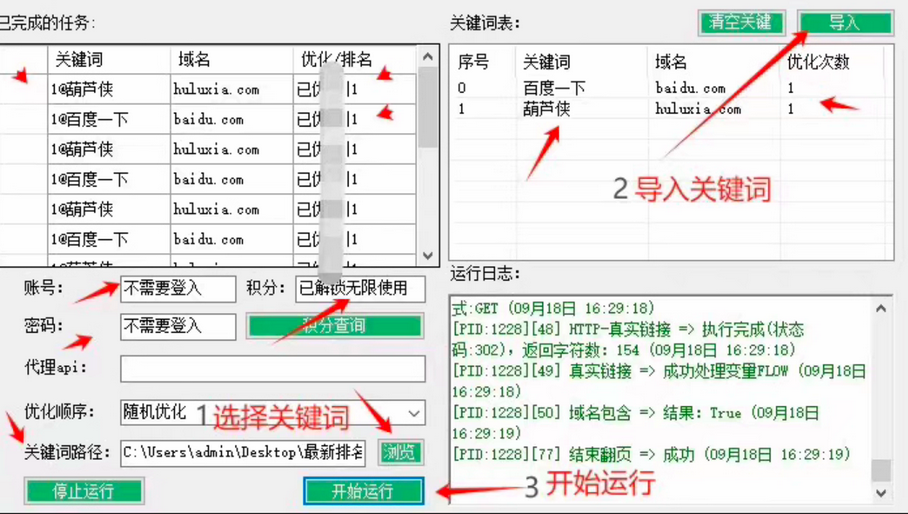Click the completed tasks scrollbar thumb

[x=428, y=107]
